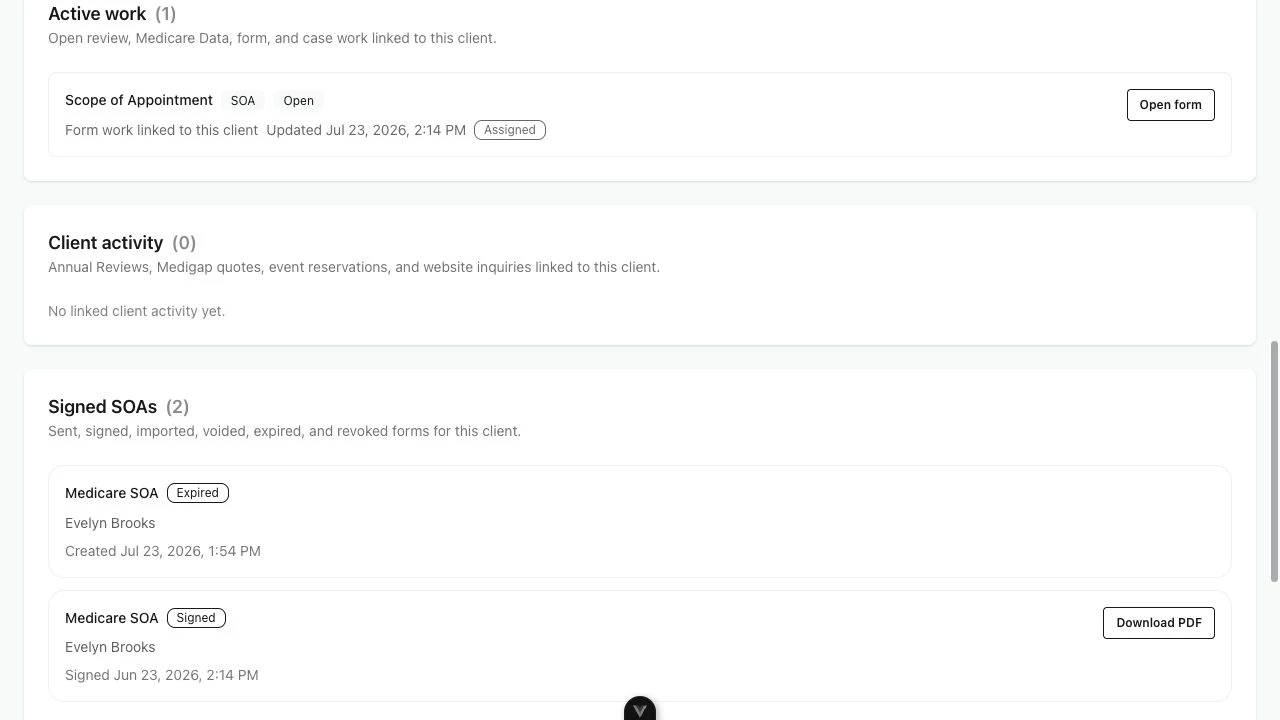Click the 'Updated Jul 23, 2026, 2:14 PM' timestamp
Image resolution: width=1280 pixels, height=720 pixels.
coord(366,130)
